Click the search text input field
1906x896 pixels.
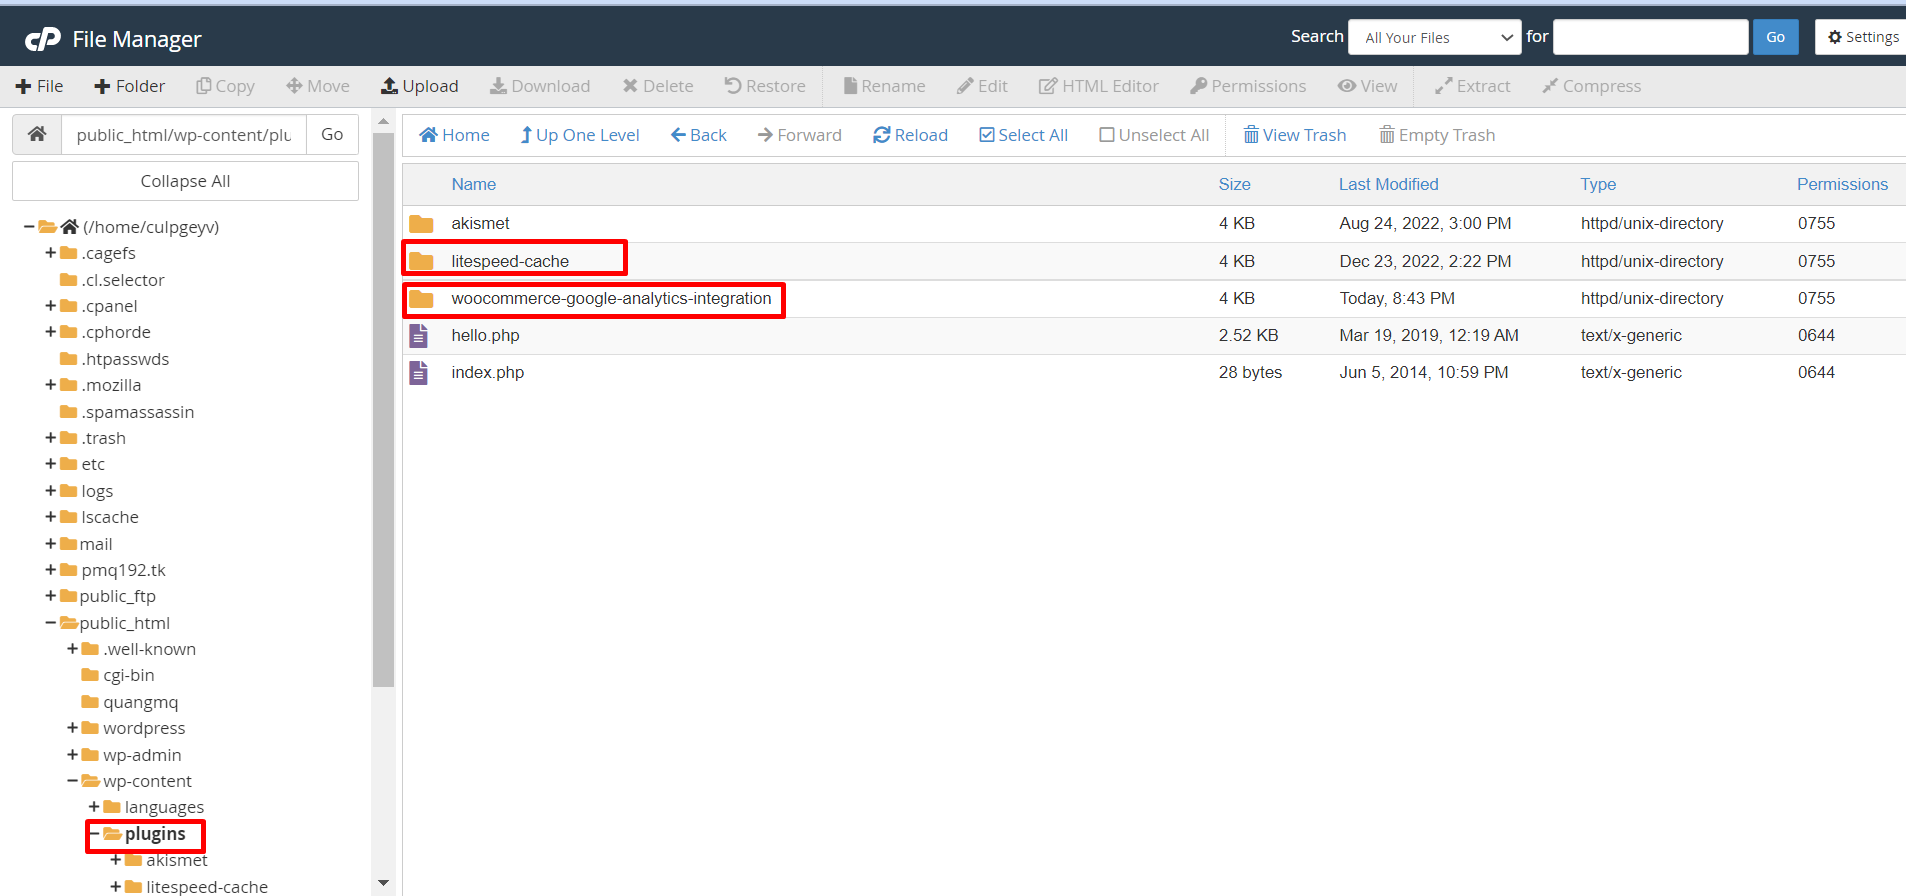pos(1649,37)
